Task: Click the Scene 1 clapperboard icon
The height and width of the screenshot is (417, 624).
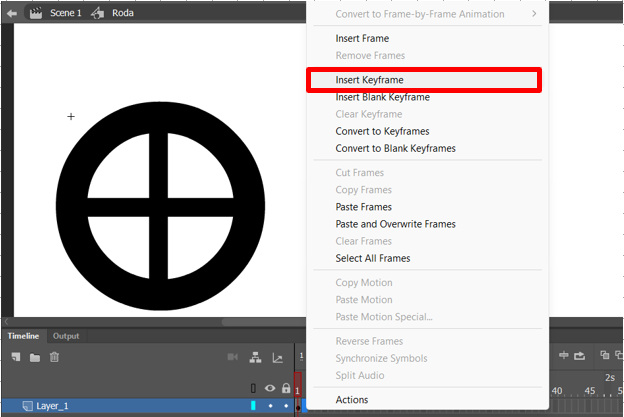Action: pos(36,13)
